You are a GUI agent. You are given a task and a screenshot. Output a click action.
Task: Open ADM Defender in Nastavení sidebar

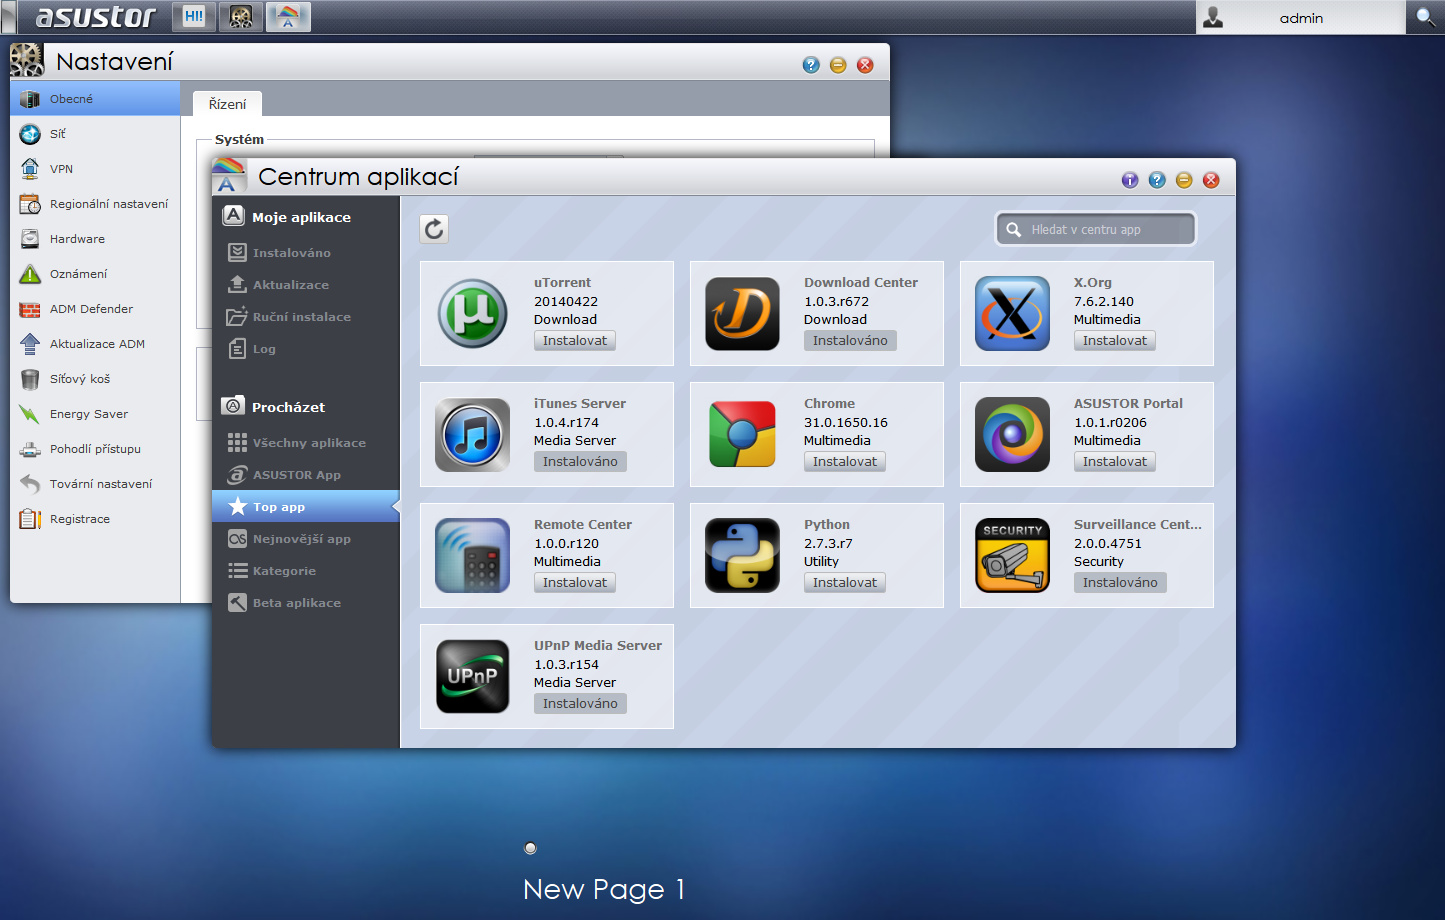point(95,309)
